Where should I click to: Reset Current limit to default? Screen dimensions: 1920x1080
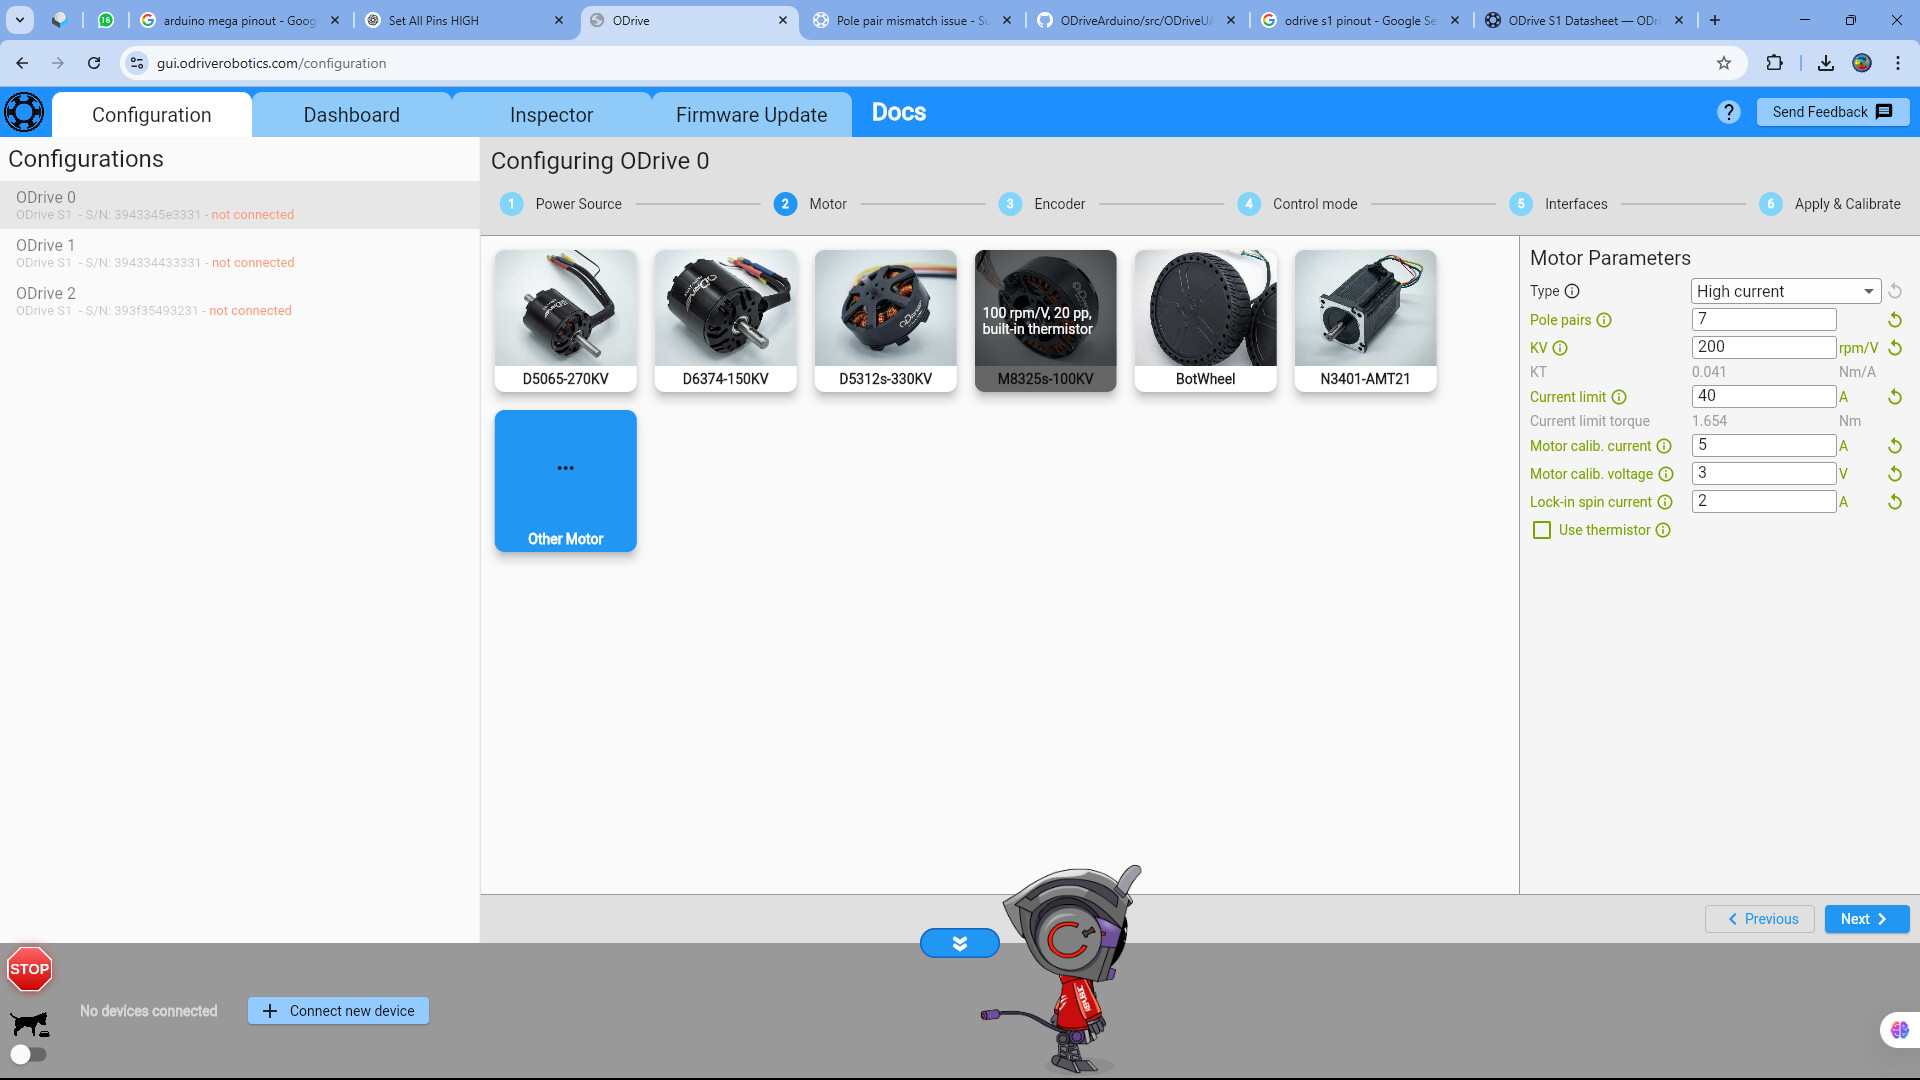click(1895, 397)
